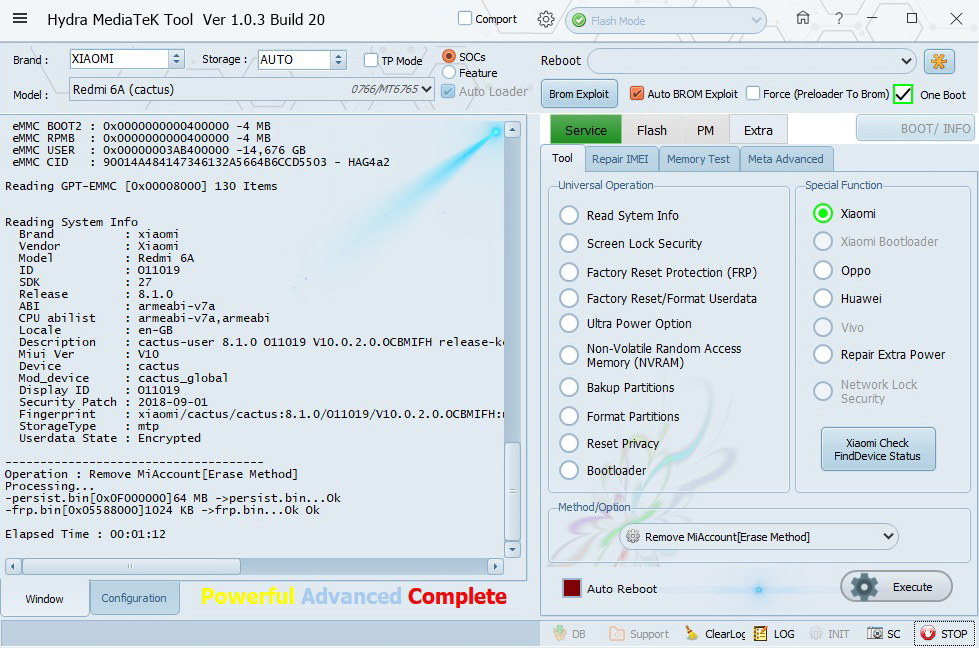979x648 pixels.
Task: Open the help question mark icon
Action: pos(839,19)
